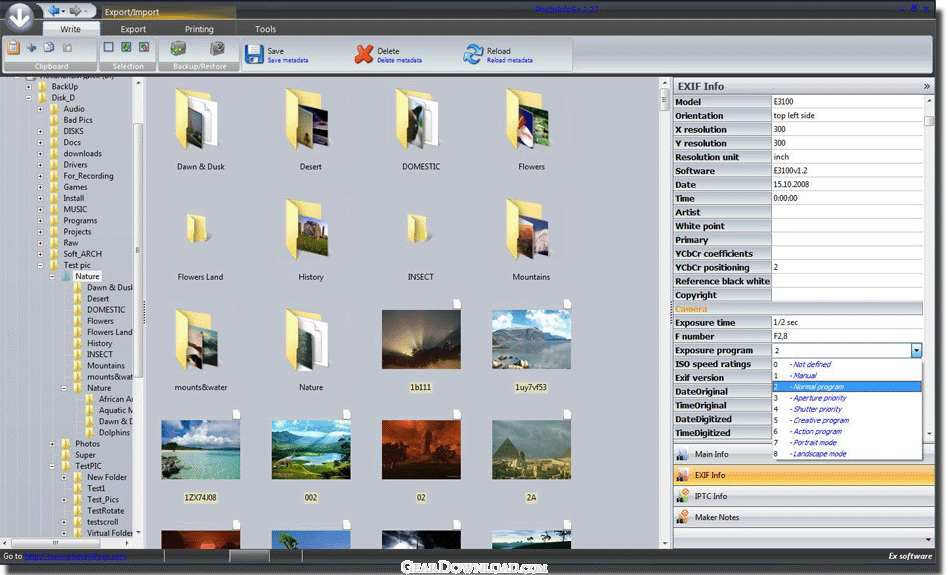Go forward with the gray arrow
Screen dimensions: 948x575
coord(76,11)
